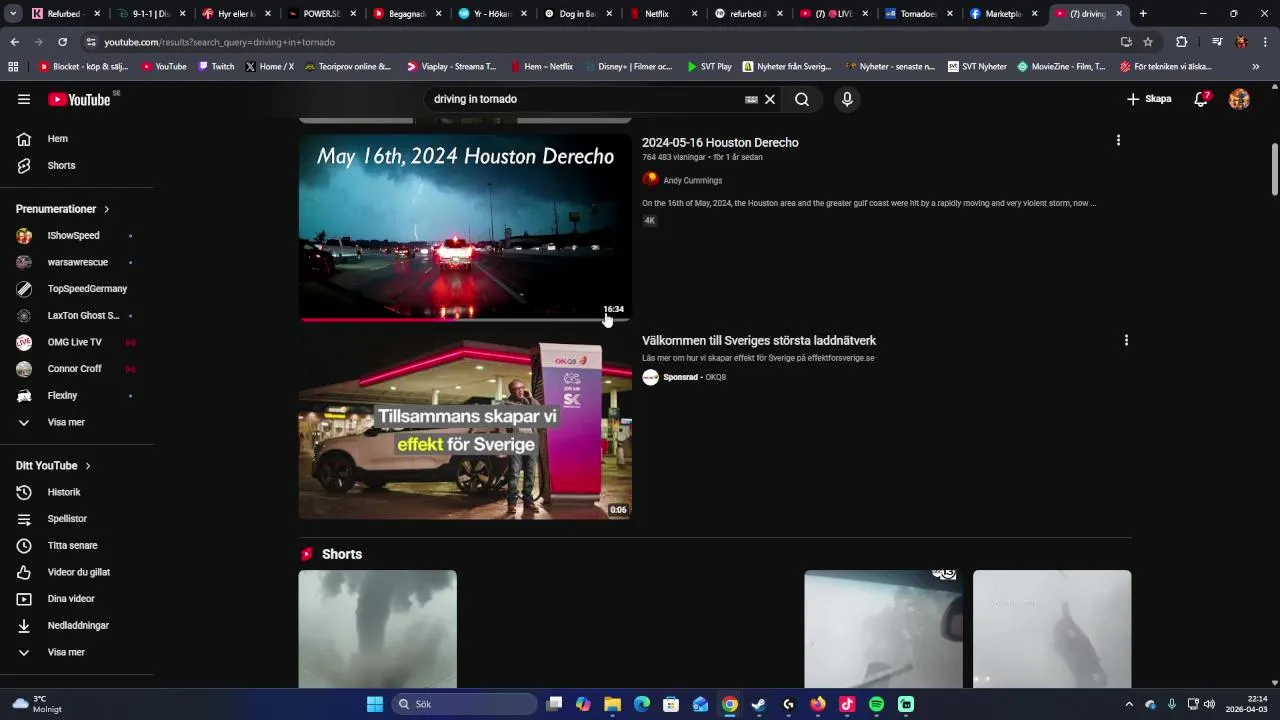1280x720 pixels.
Task: Open Nedladdningar in the sidebar
Action: tap(77, 625)
